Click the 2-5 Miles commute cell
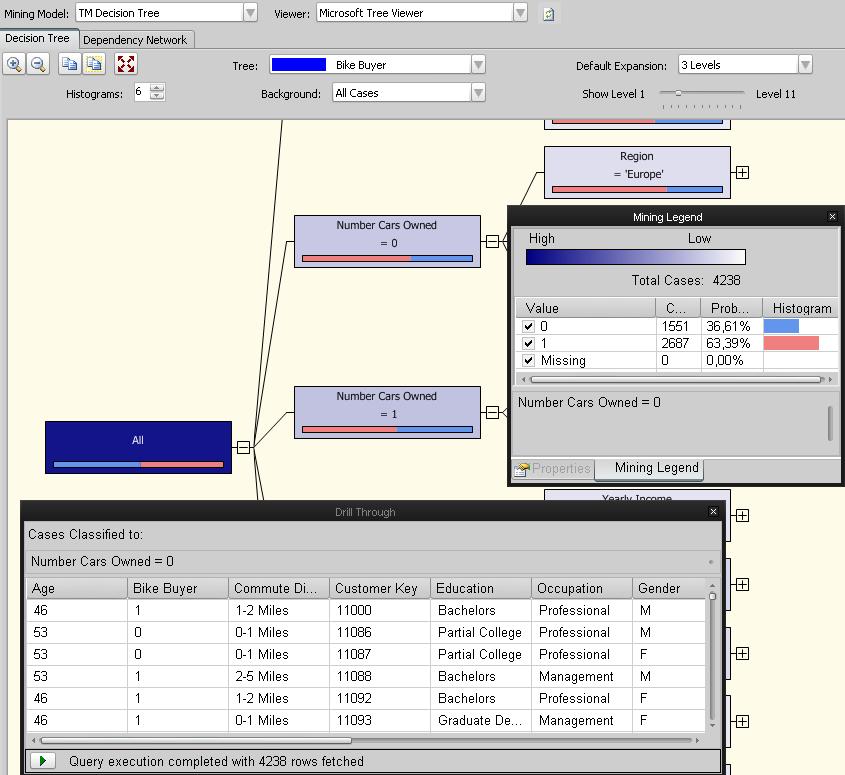The image size is (845, 775). (279, 676)
